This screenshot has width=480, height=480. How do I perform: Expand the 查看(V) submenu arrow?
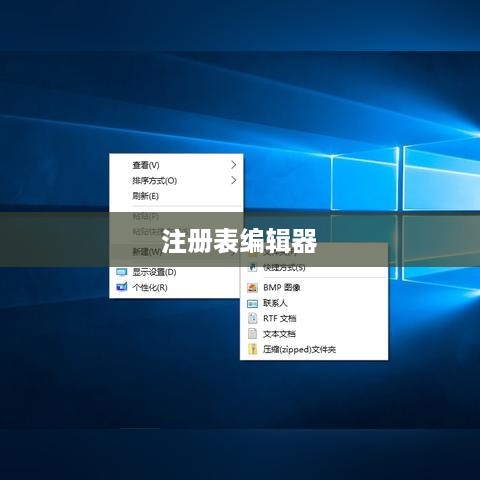(x=234, y=165)
